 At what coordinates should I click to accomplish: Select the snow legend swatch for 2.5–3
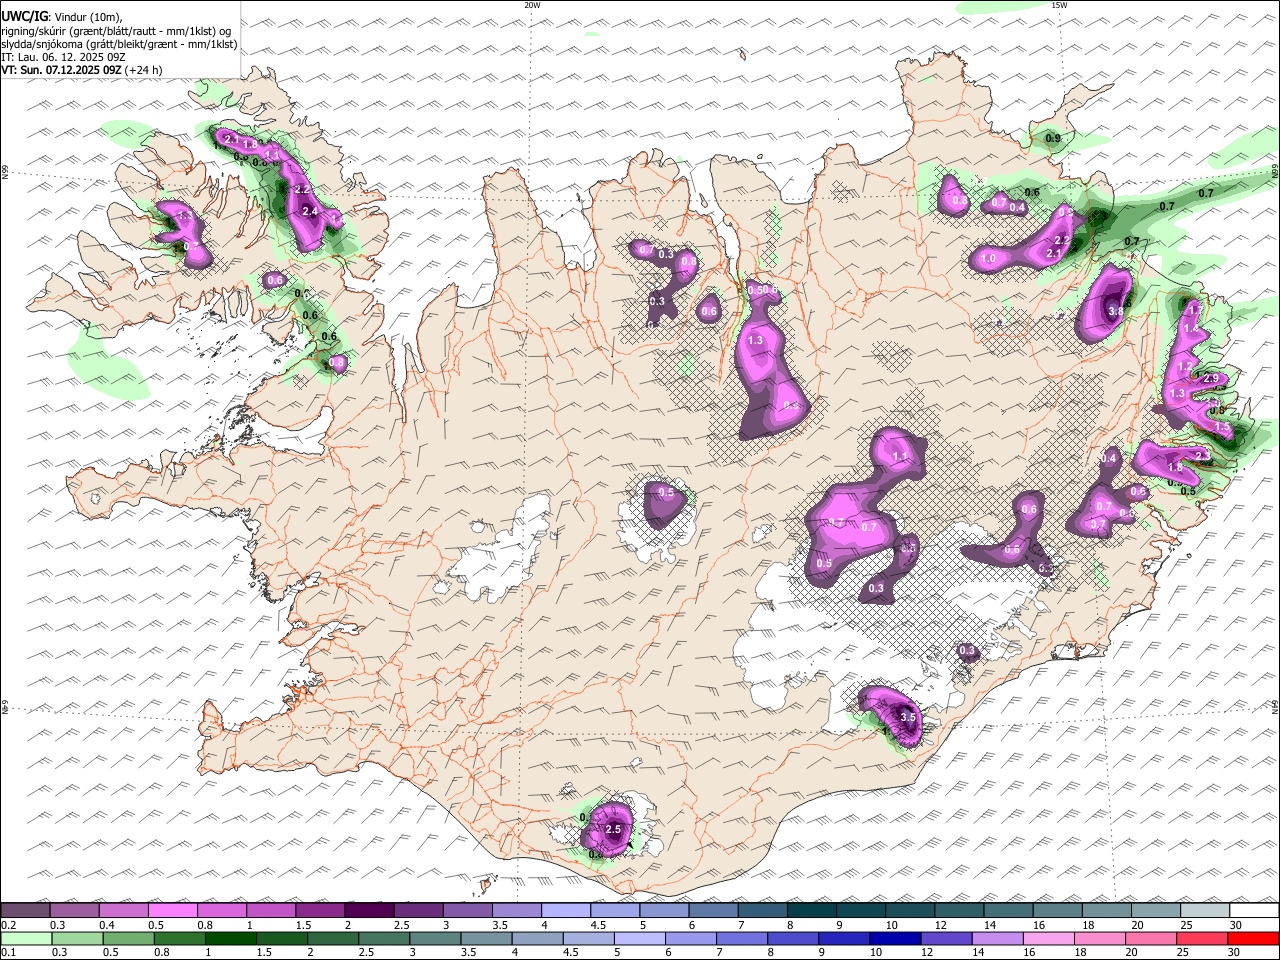point(417,911)
